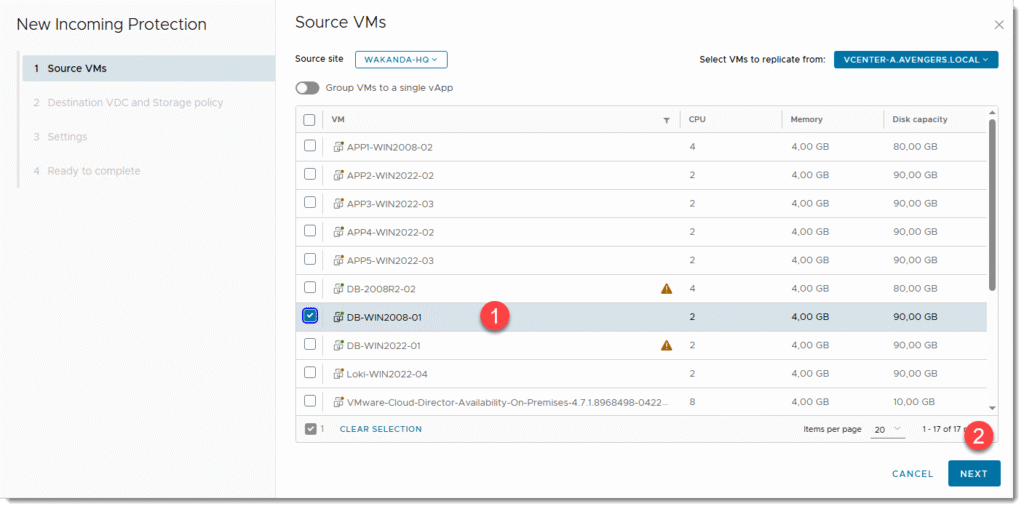Tick the select-all checkbox in the header
Viewport: 1024px width, 509px height.
(310, 120)
